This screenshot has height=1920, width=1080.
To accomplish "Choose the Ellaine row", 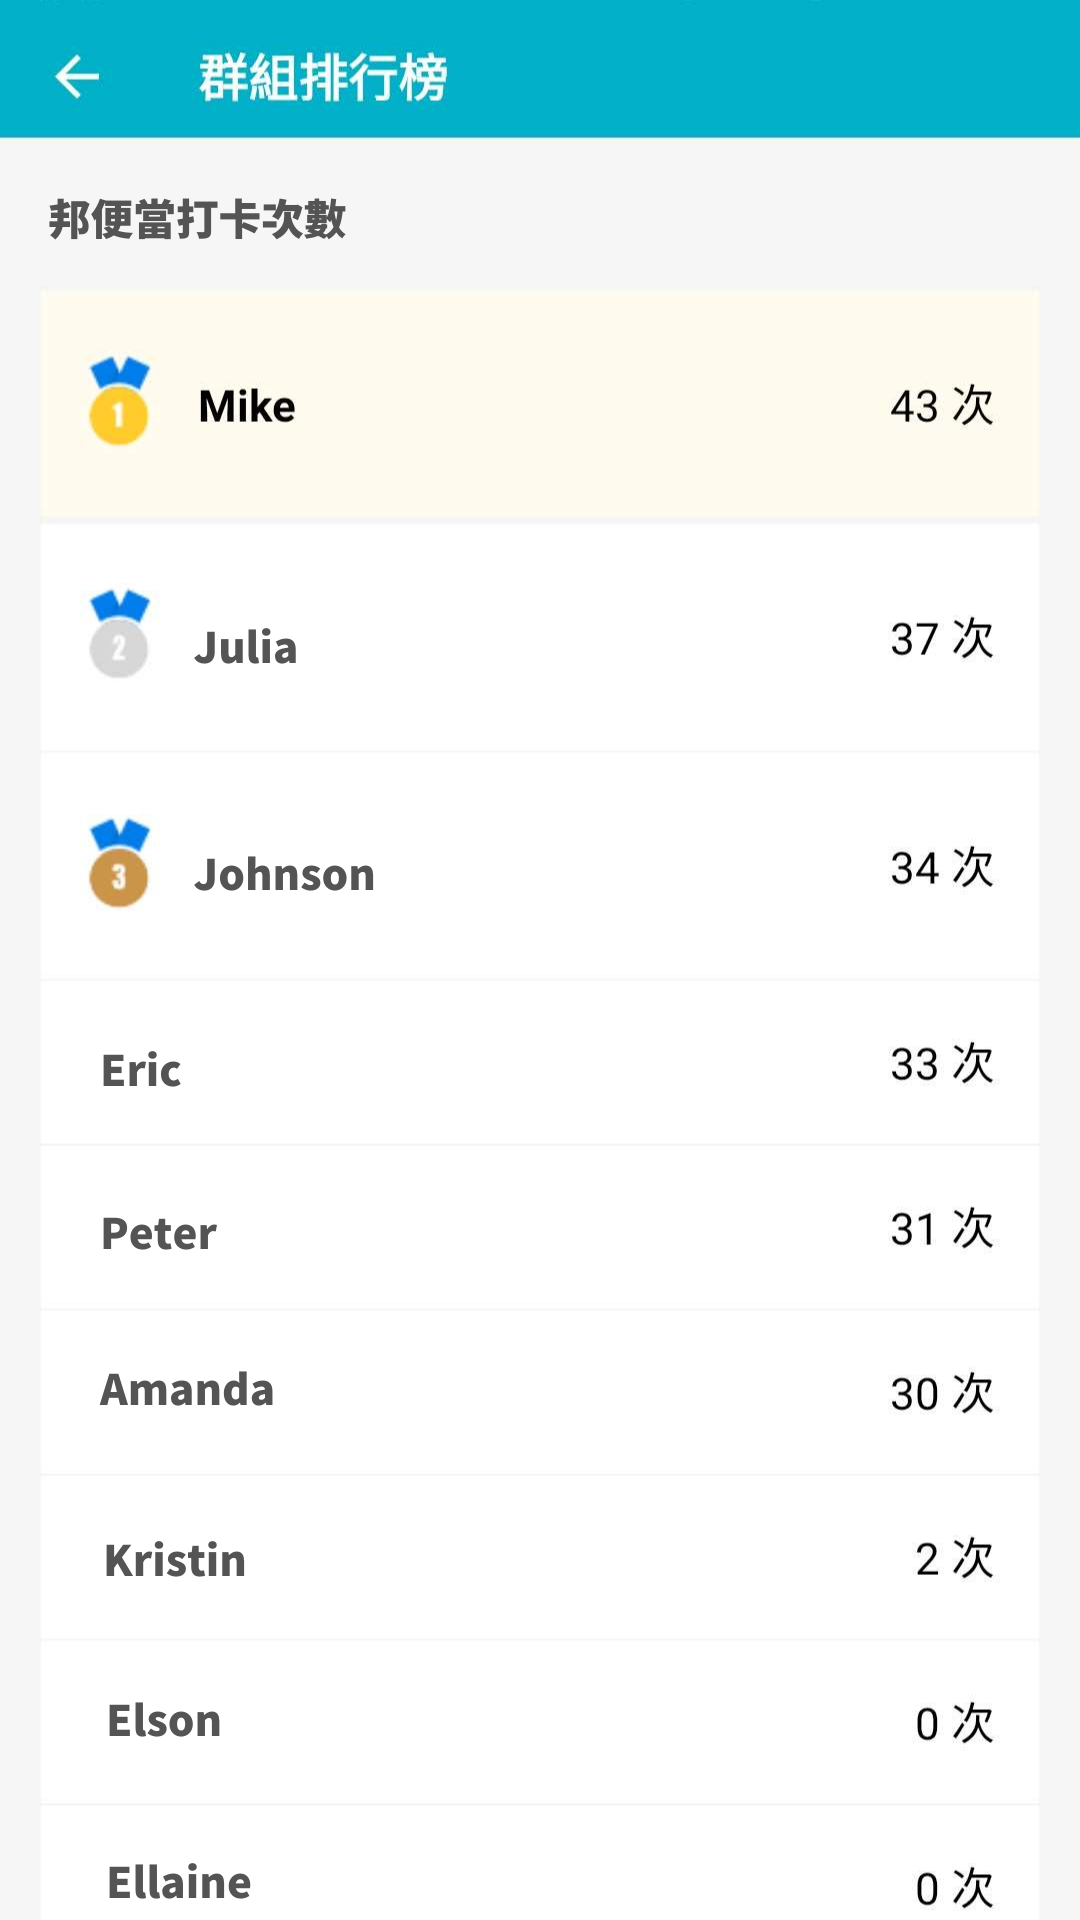I will pyautogui.click(x=540, y=1880).
